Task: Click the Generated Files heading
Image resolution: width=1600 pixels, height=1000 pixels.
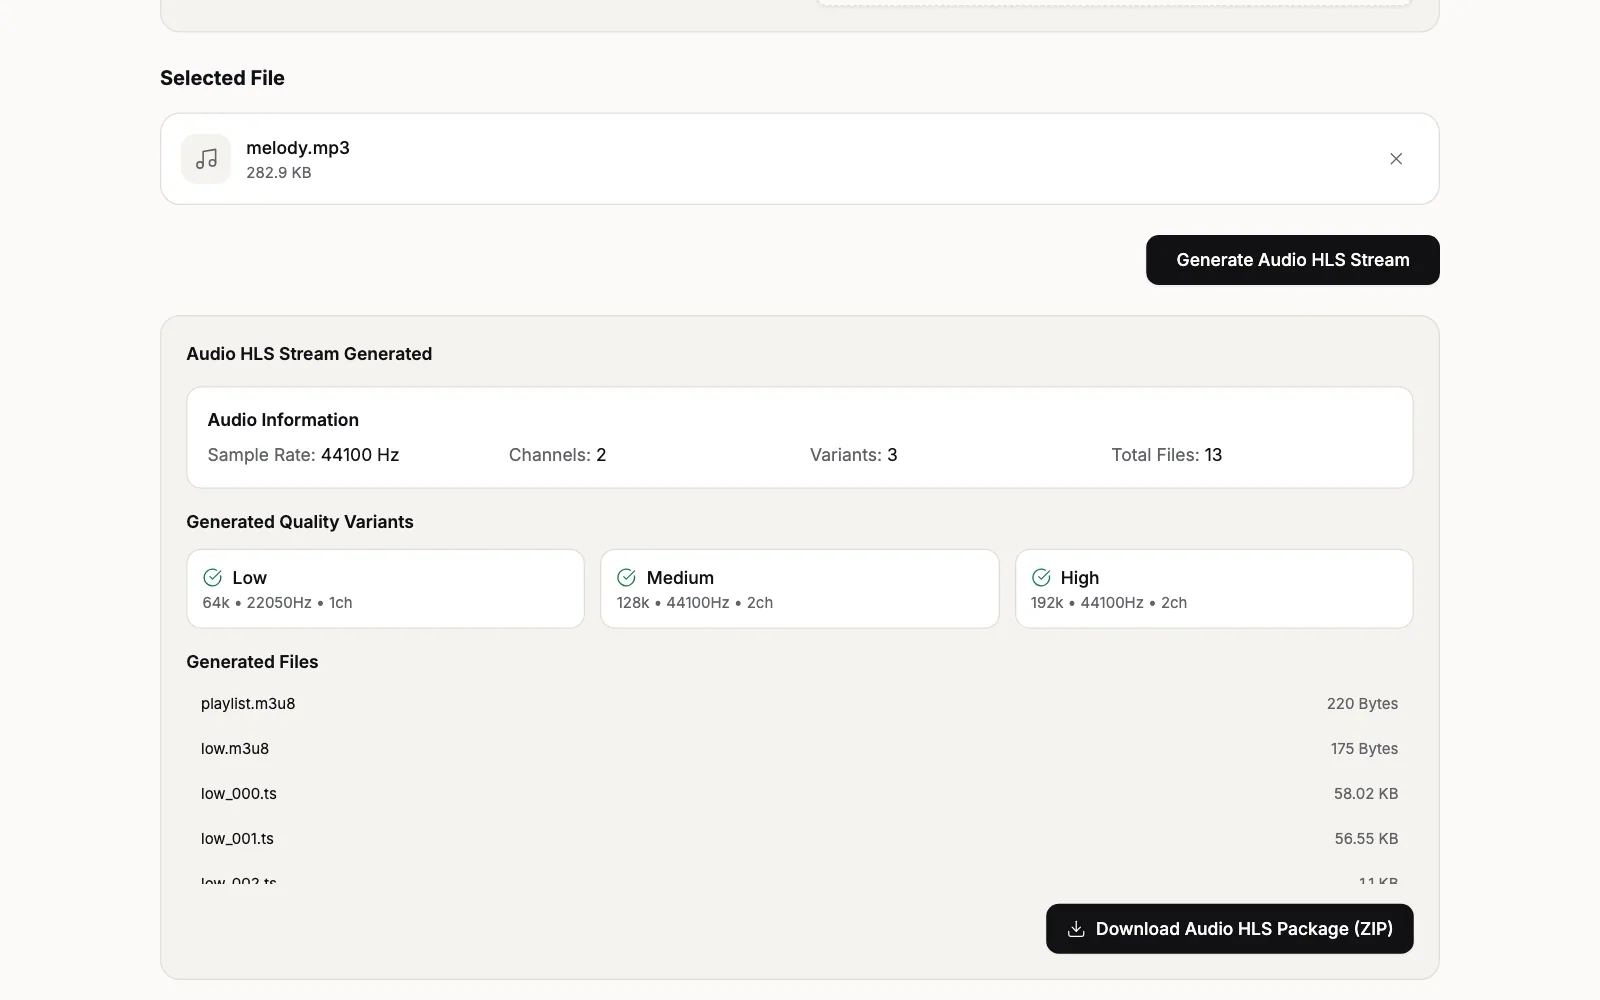Action: (x=252, y=662)
